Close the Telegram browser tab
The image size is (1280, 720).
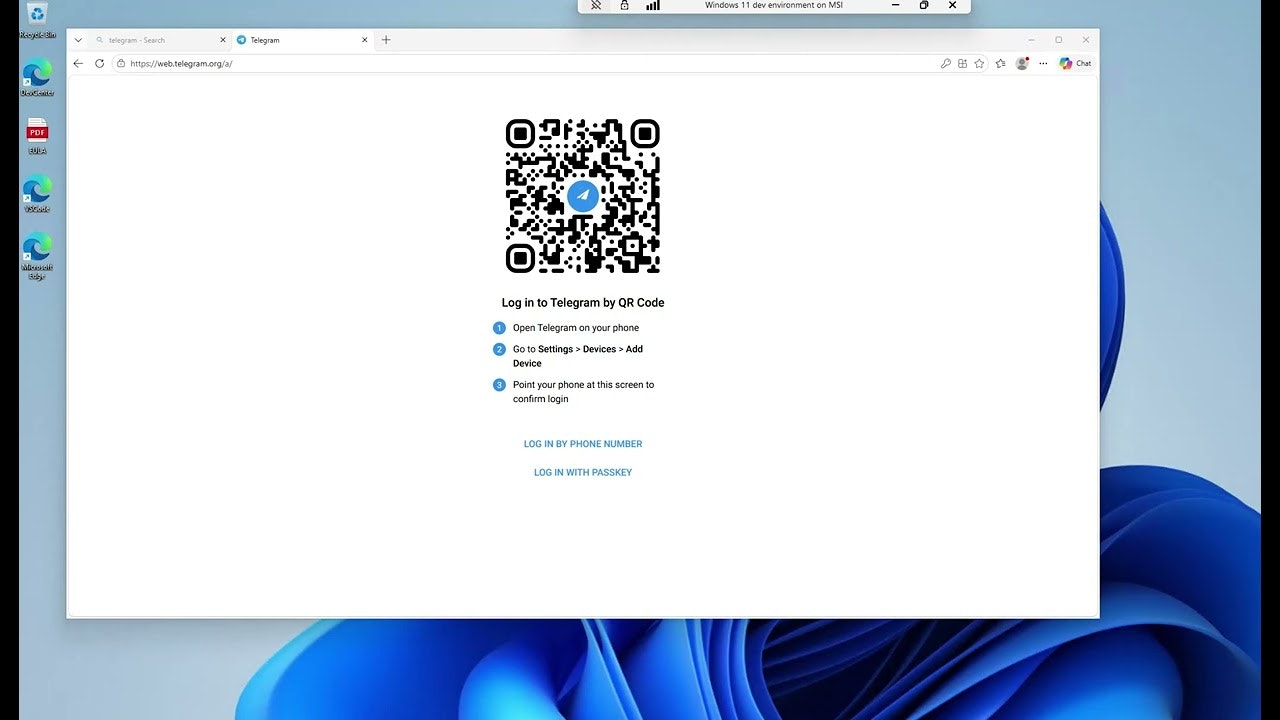click(x=364, y=40)
